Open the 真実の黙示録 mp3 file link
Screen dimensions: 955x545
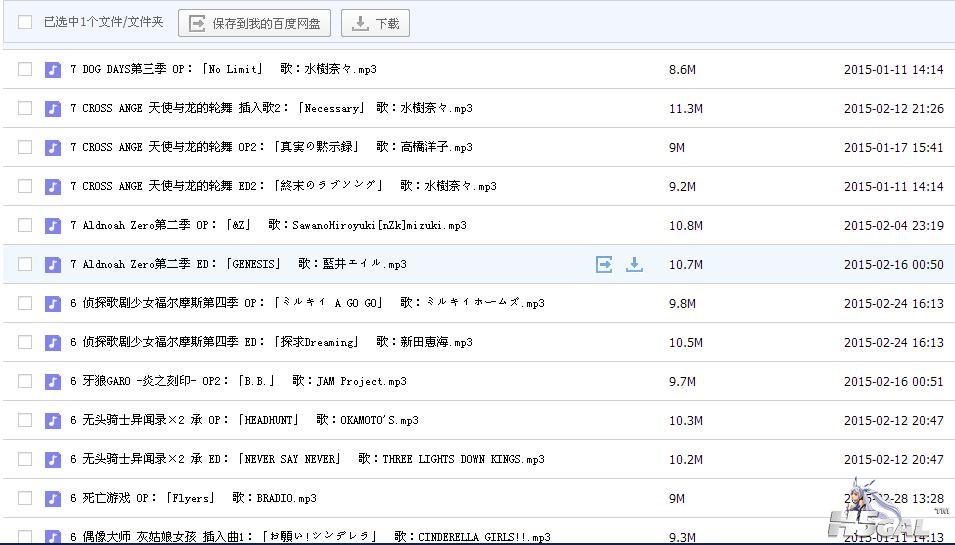[x=271, y=147]
